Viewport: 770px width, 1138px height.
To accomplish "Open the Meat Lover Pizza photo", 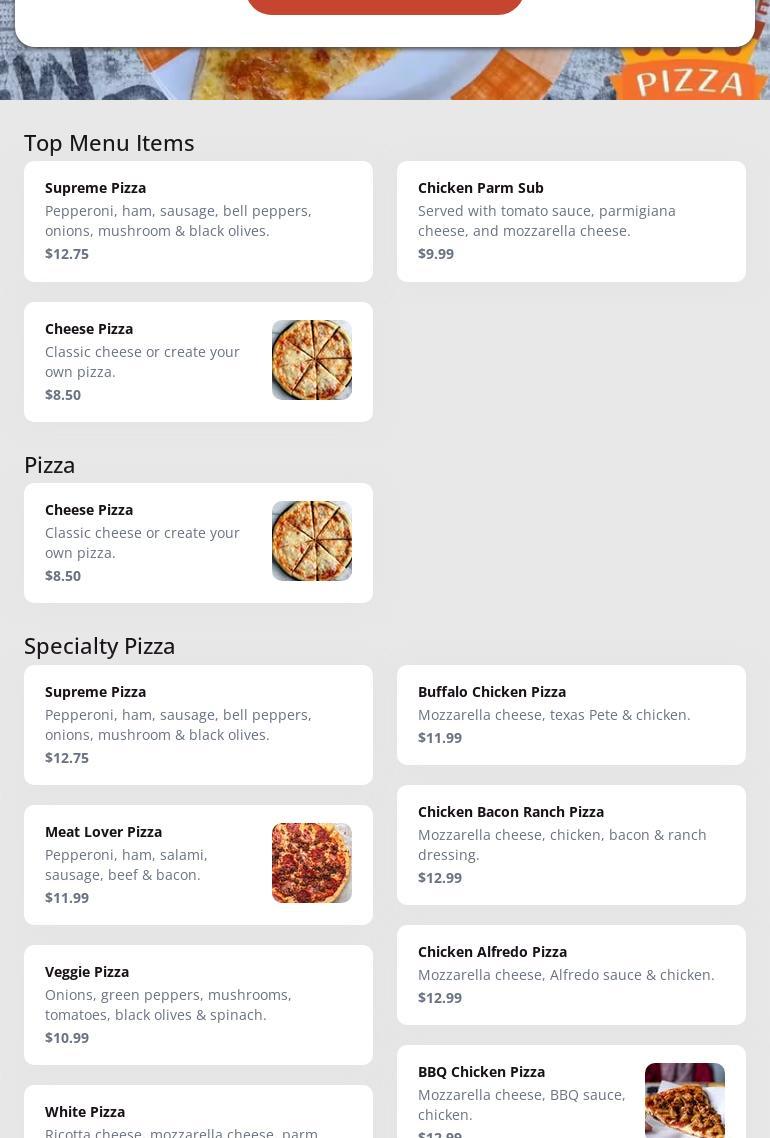I will (x=312, y=863).
